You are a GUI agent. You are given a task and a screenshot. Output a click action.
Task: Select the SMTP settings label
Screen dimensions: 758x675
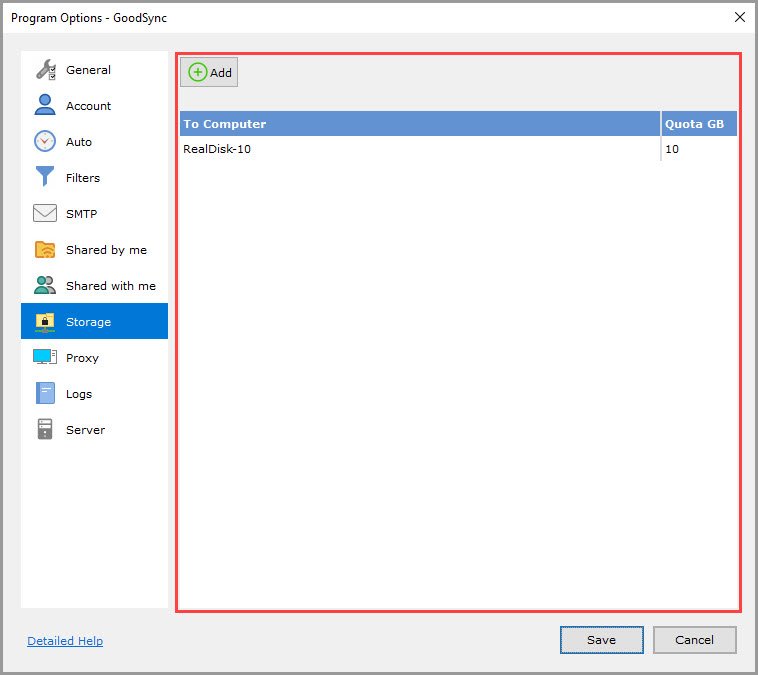81,214
